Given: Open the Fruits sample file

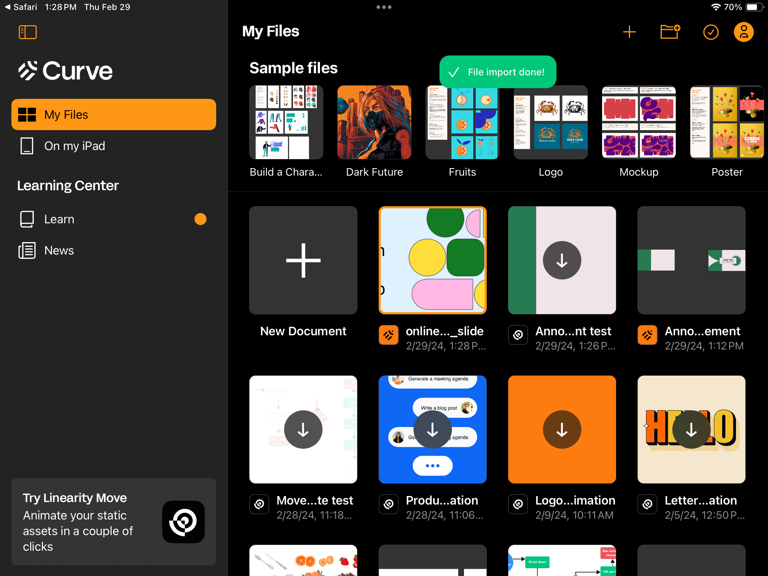Looking at the screenshot, I should tap(462, 122).
